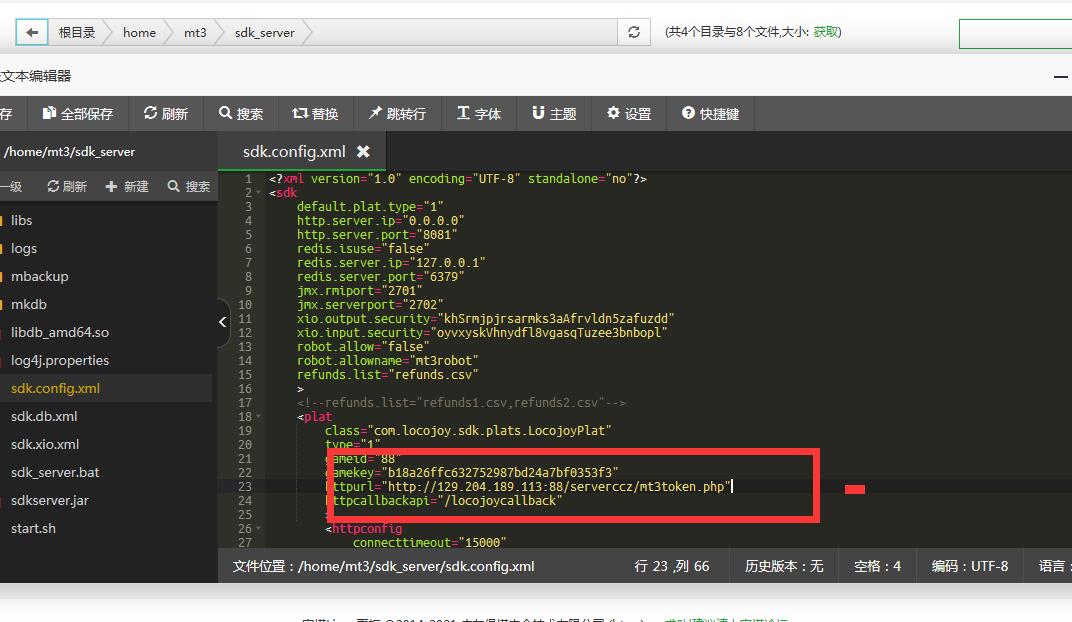Close the sdk.config.xml tab

tap(363, 152)
